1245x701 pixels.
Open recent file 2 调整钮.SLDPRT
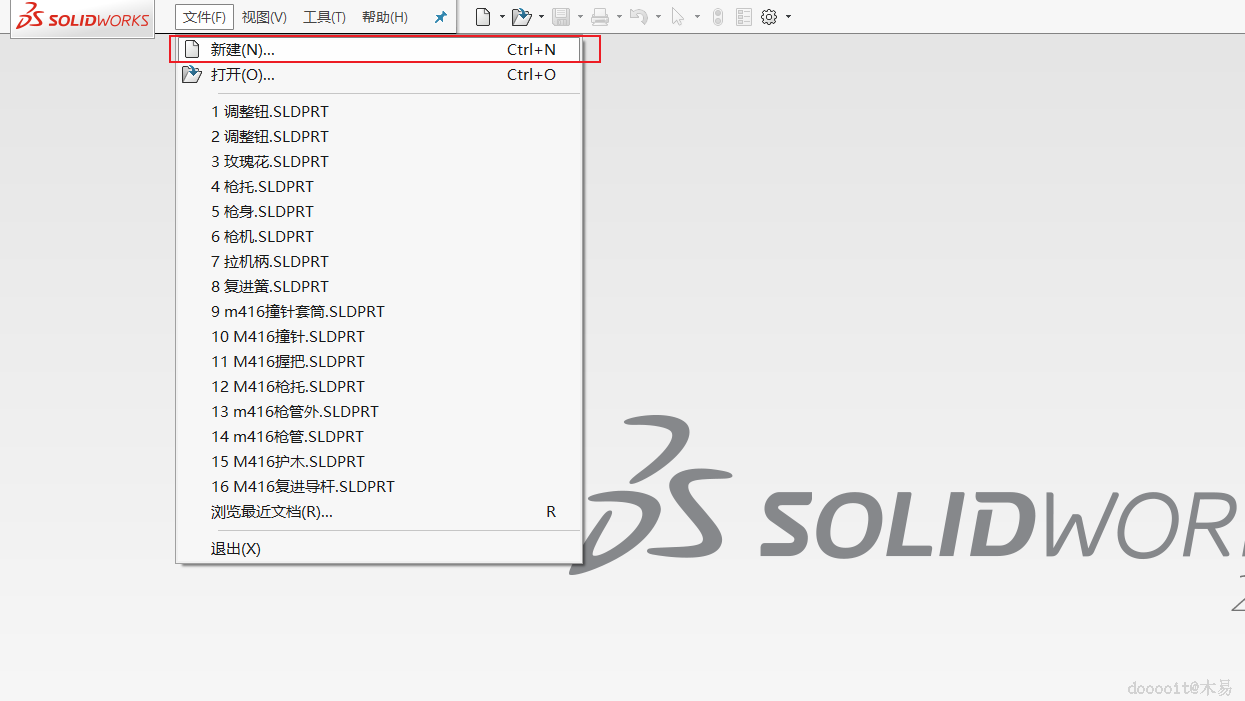[379, 137]
